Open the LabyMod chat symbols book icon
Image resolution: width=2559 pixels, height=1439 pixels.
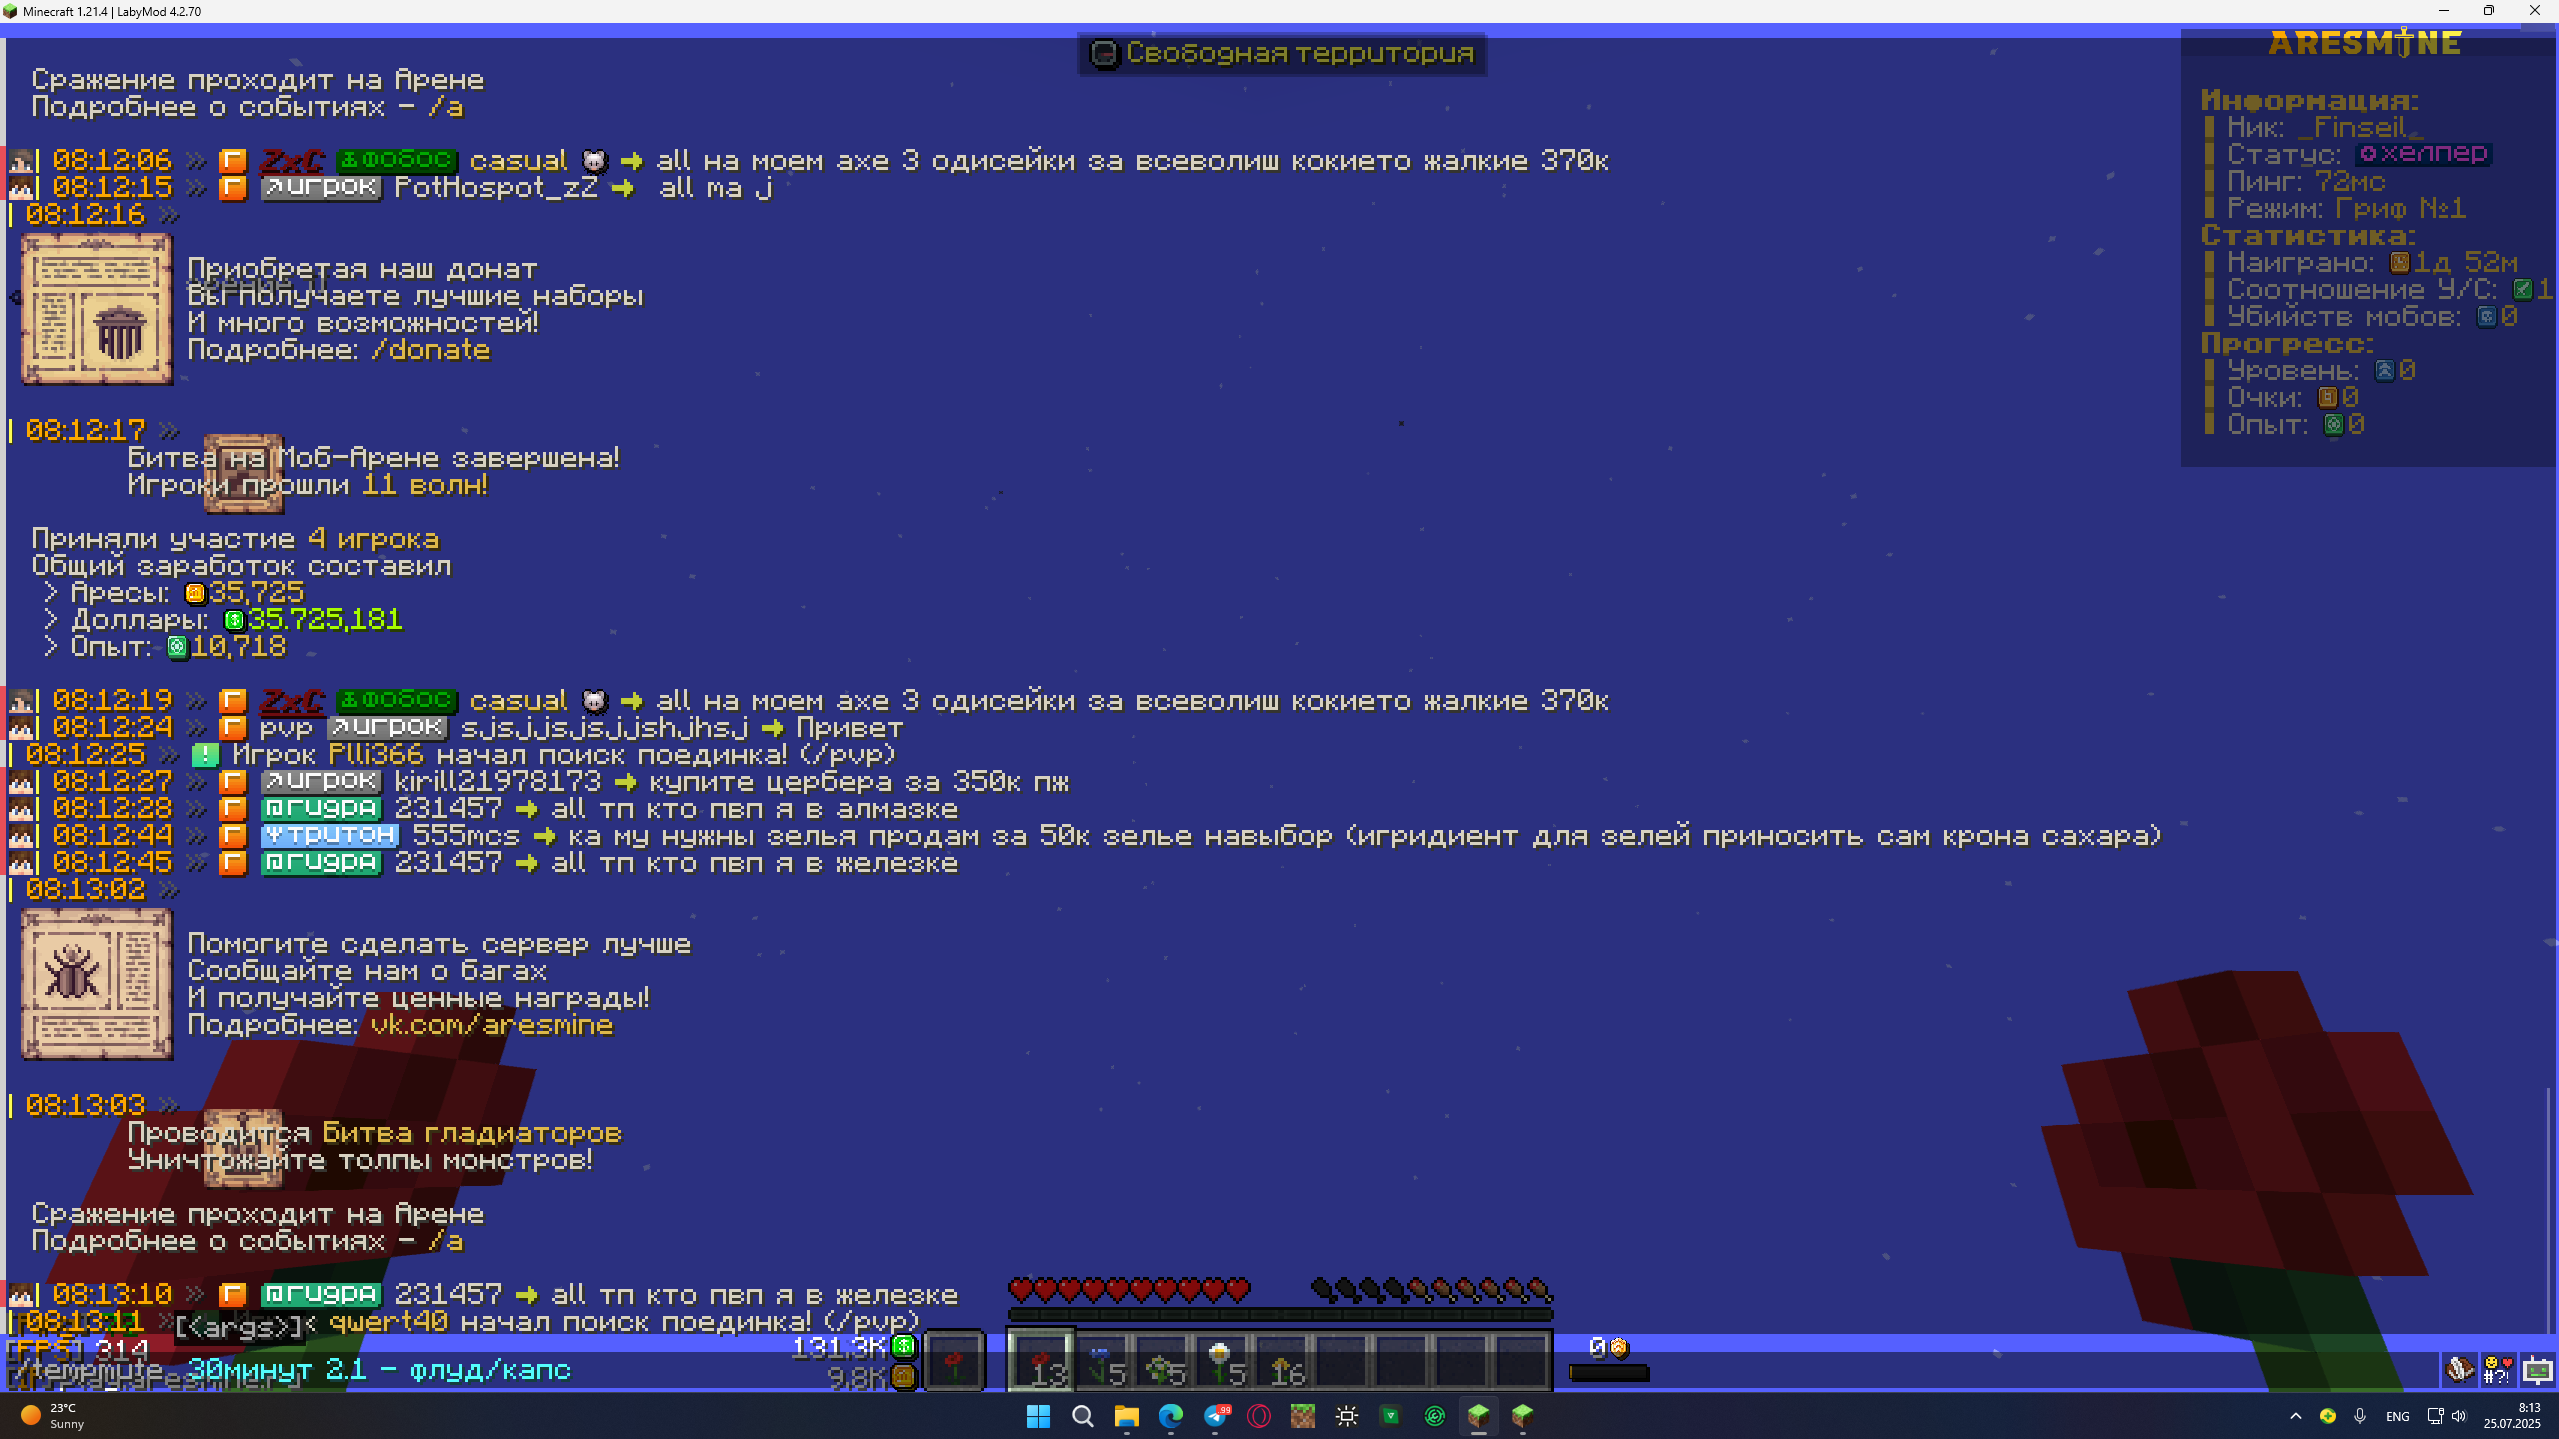2460,1369
